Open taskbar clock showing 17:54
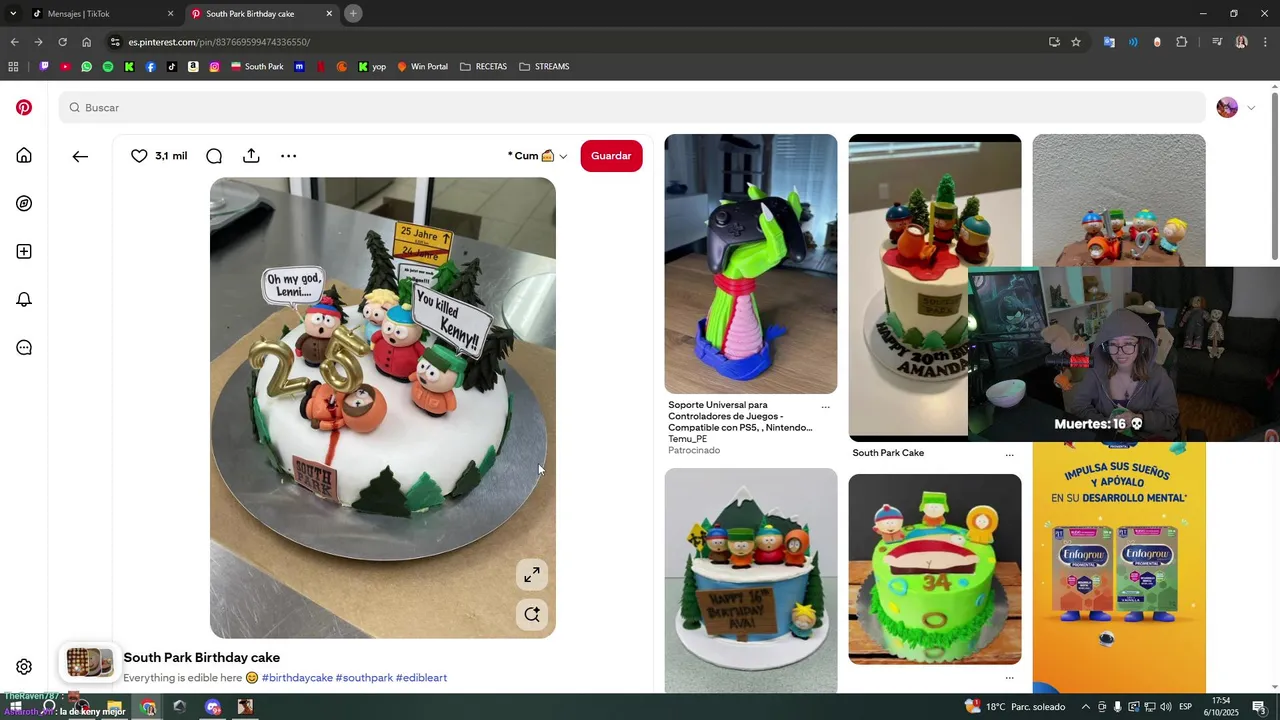Viewport: 1280px width, 720px height. coord(1221,707)
